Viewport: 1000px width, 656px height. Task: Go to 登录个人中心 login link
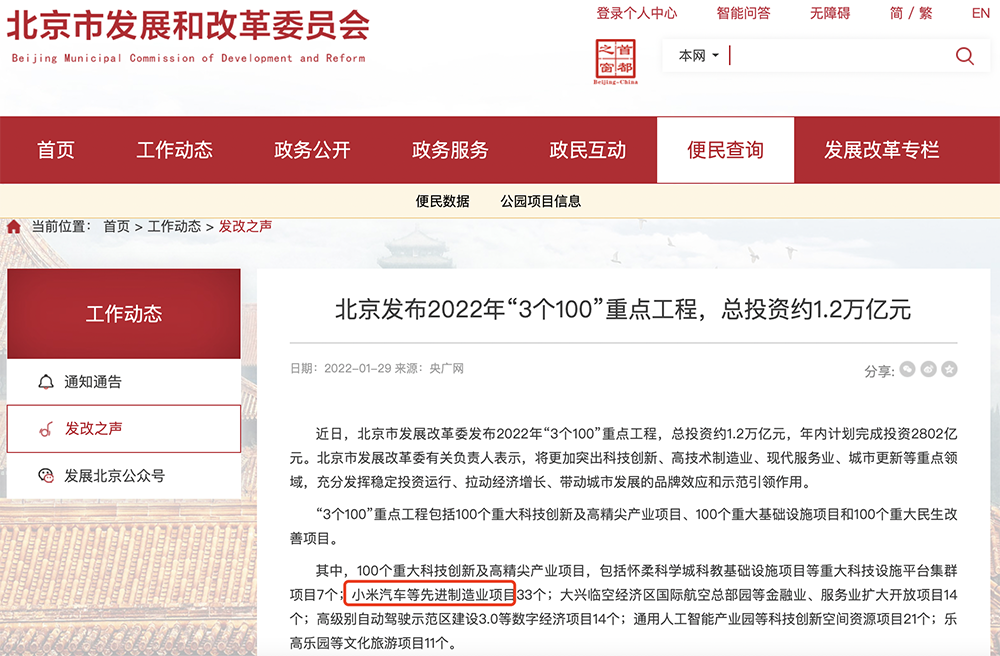pos(636,13)
